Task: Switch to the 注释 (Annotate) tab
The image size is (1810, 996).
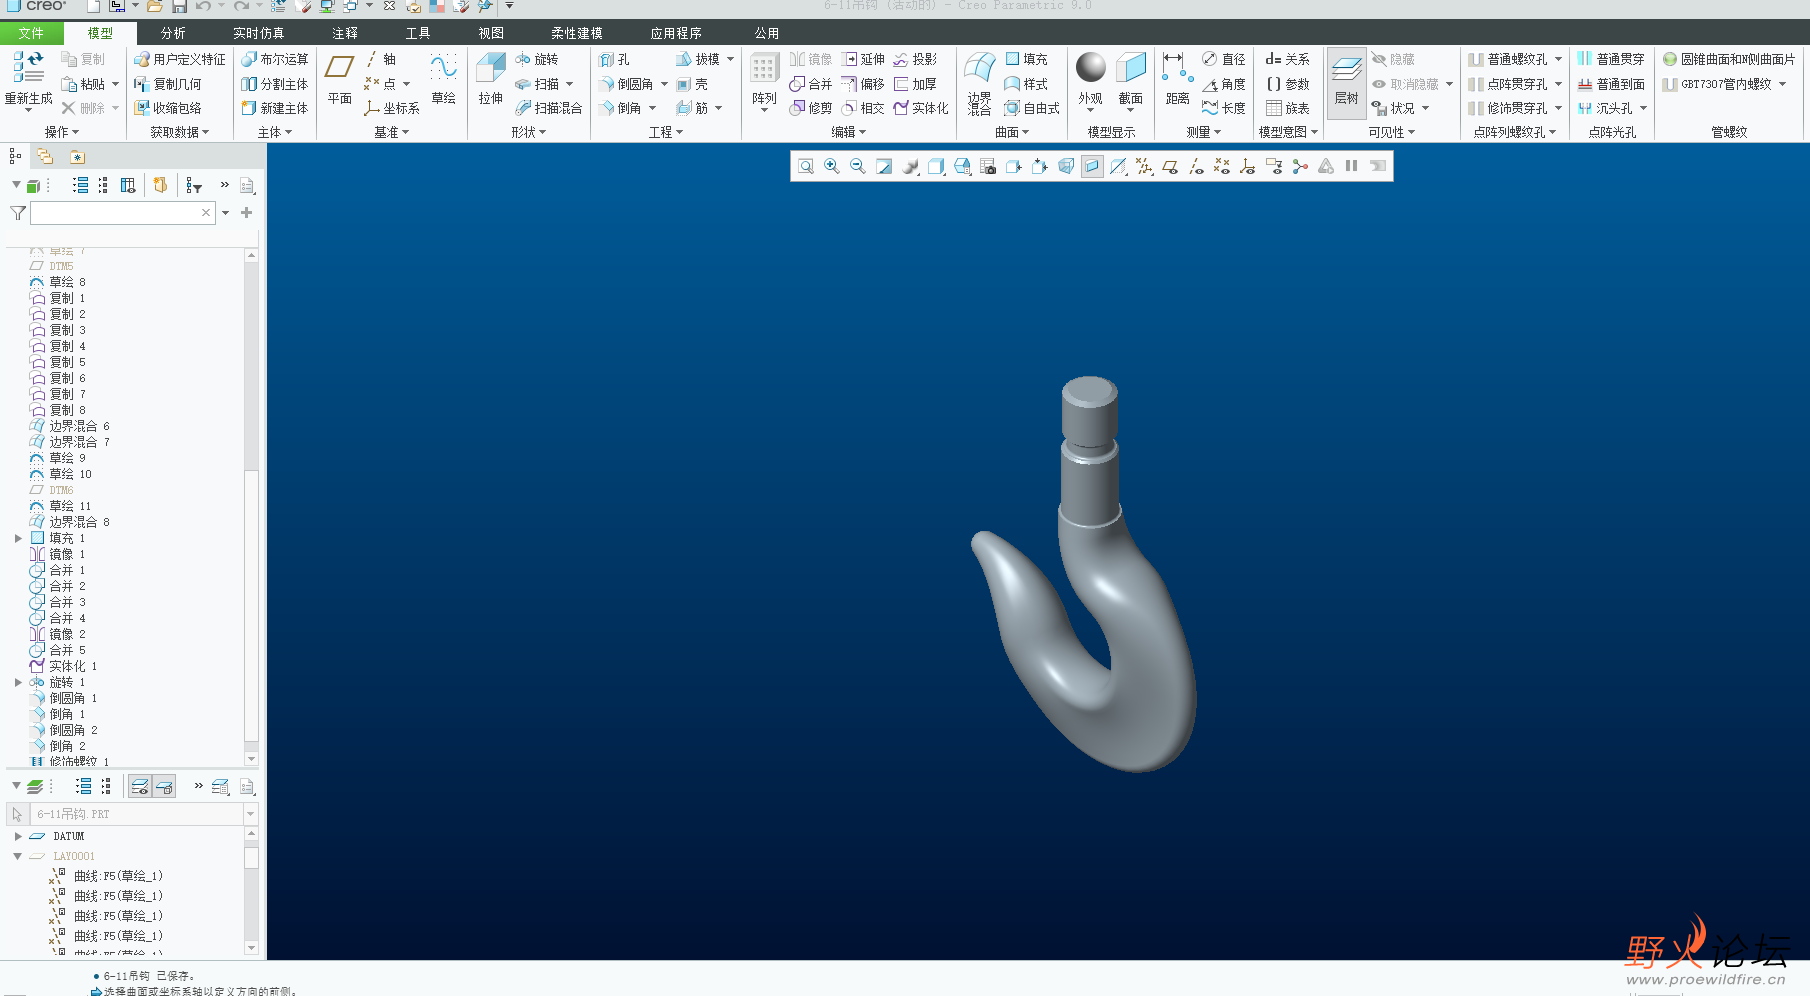Action: pyautogui.click(x=345, y=33)
